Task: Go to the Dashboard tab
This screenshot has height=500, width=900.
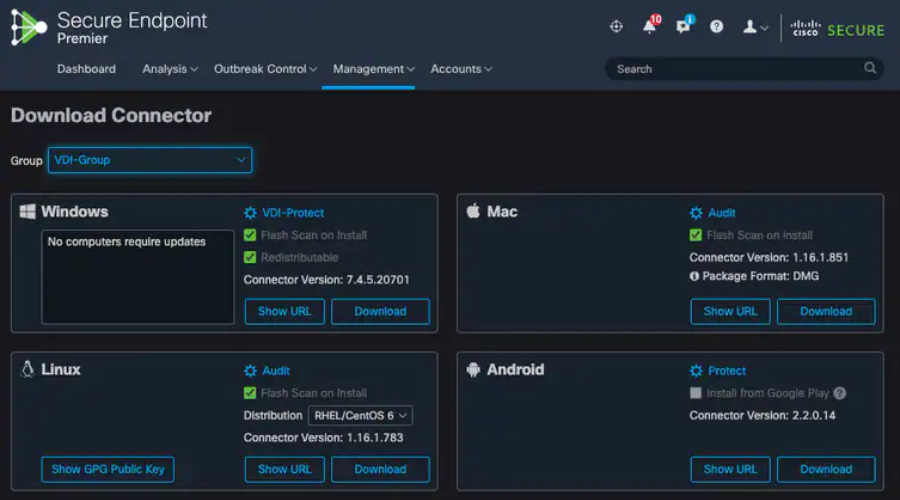Action: 86,69
